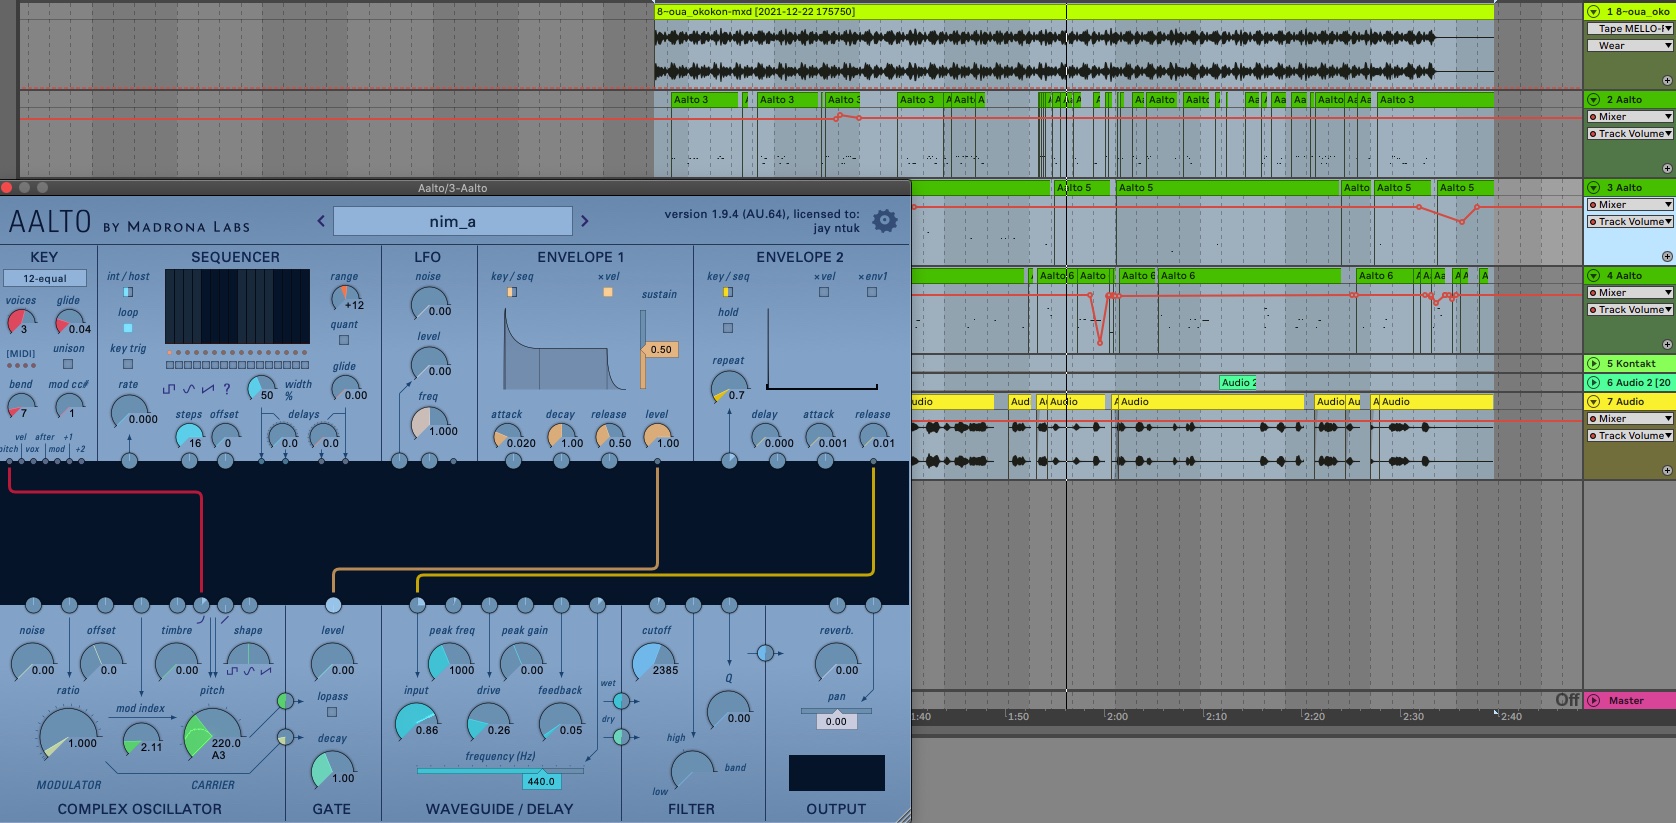Click output oscilloscope display
1676x823 pixels.
(x=836, y=773)
